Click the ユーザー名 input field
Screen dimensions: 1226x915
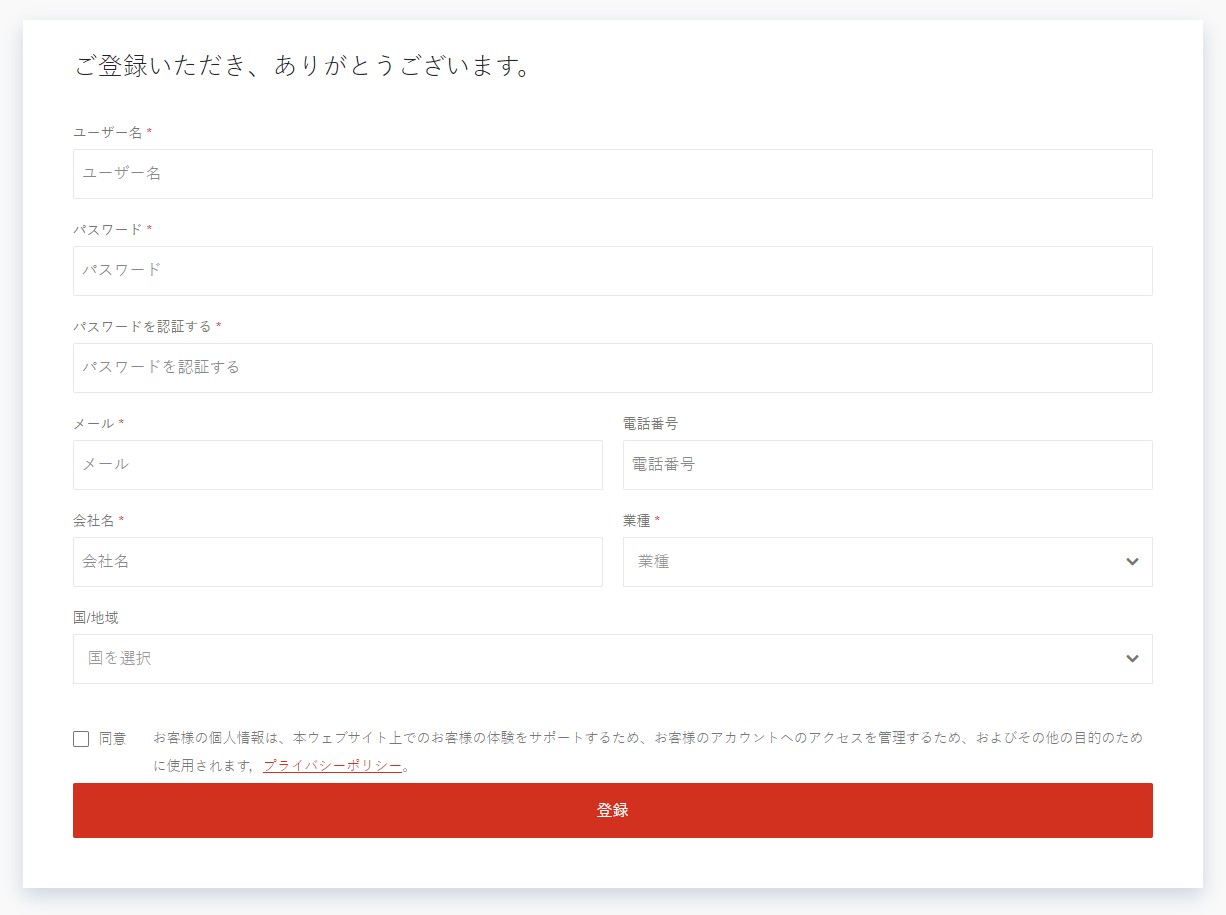[612, 174]
